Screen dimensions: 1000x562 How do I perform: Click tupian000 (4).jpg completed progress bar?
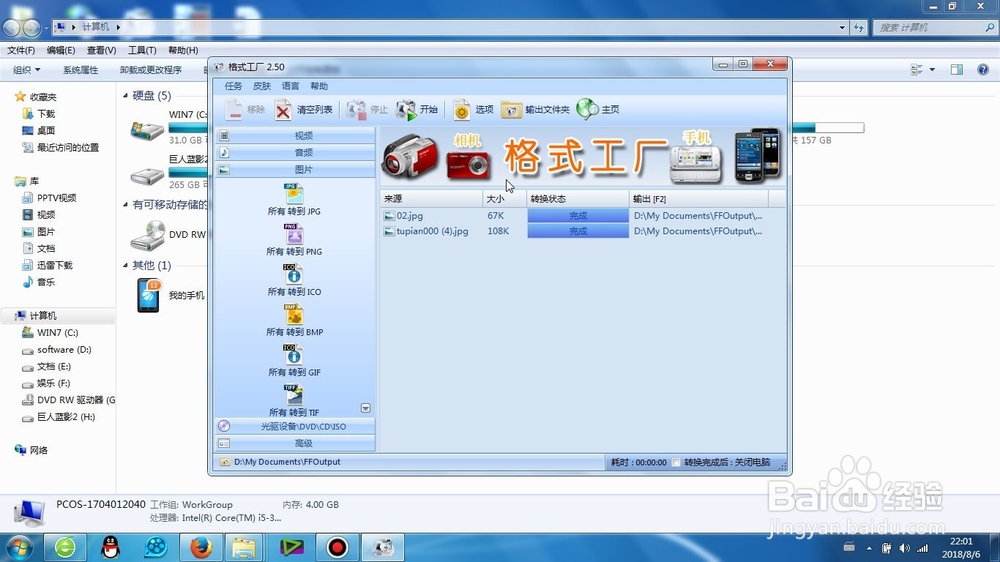click(x=578, y=231)
